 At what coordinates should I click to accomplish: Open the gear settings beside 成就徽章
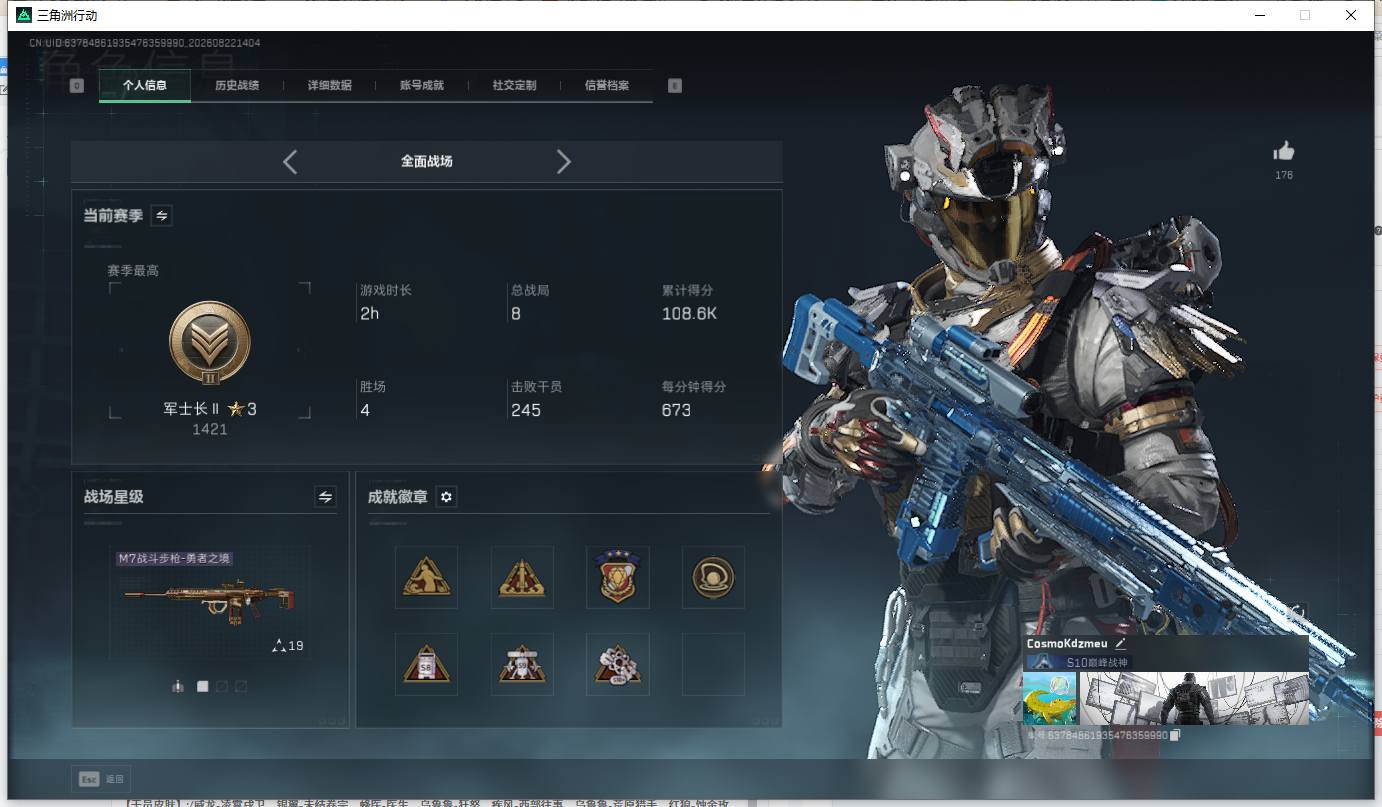tap(447, 496)
